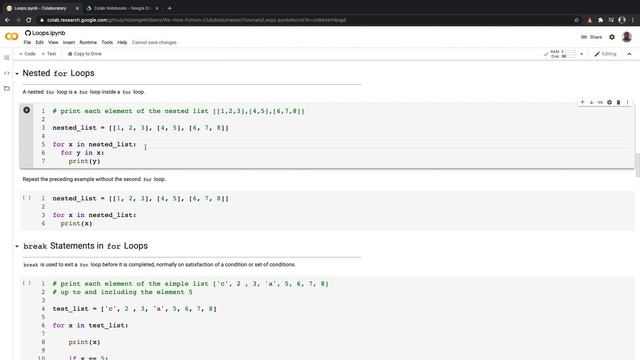
Task: Open the Chrome menu dots
Action: tap(633, 20)
